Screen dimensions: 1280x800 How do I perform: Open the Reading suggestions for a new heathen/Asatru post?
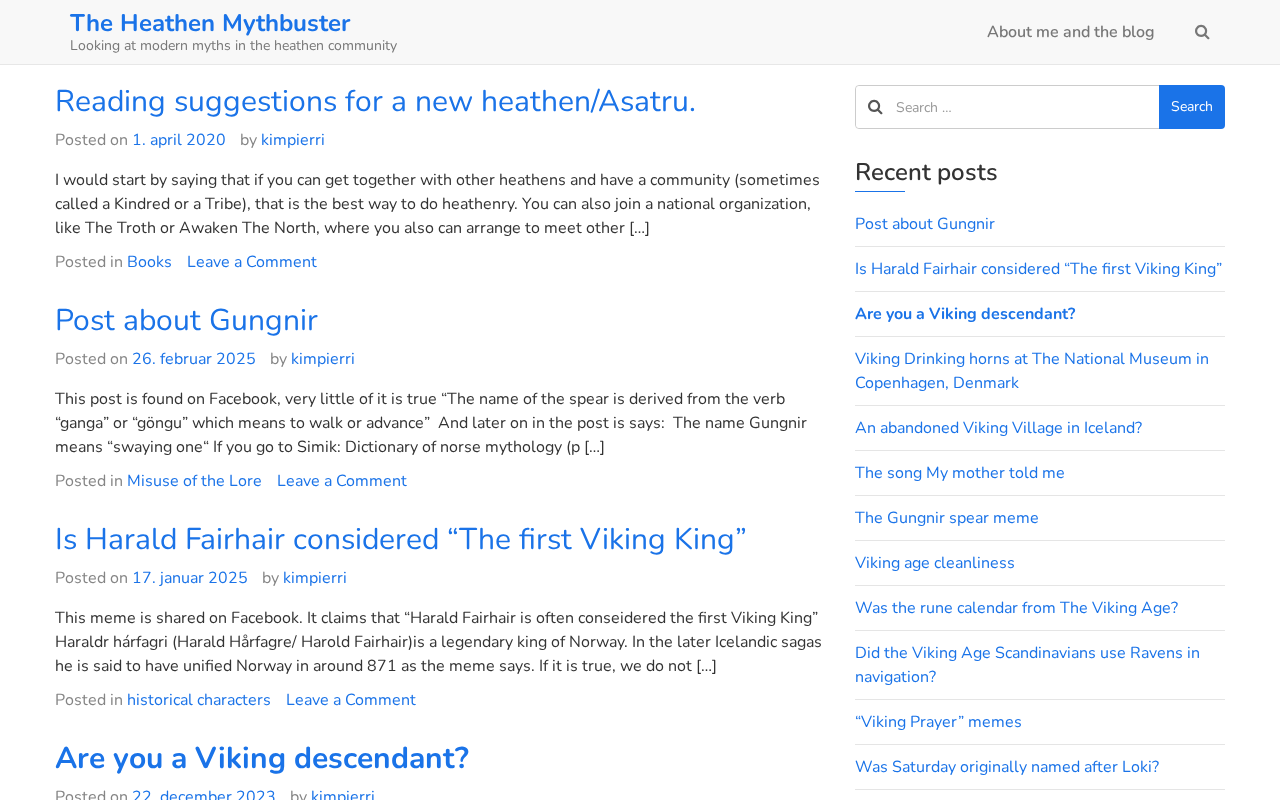pos(375,101)
